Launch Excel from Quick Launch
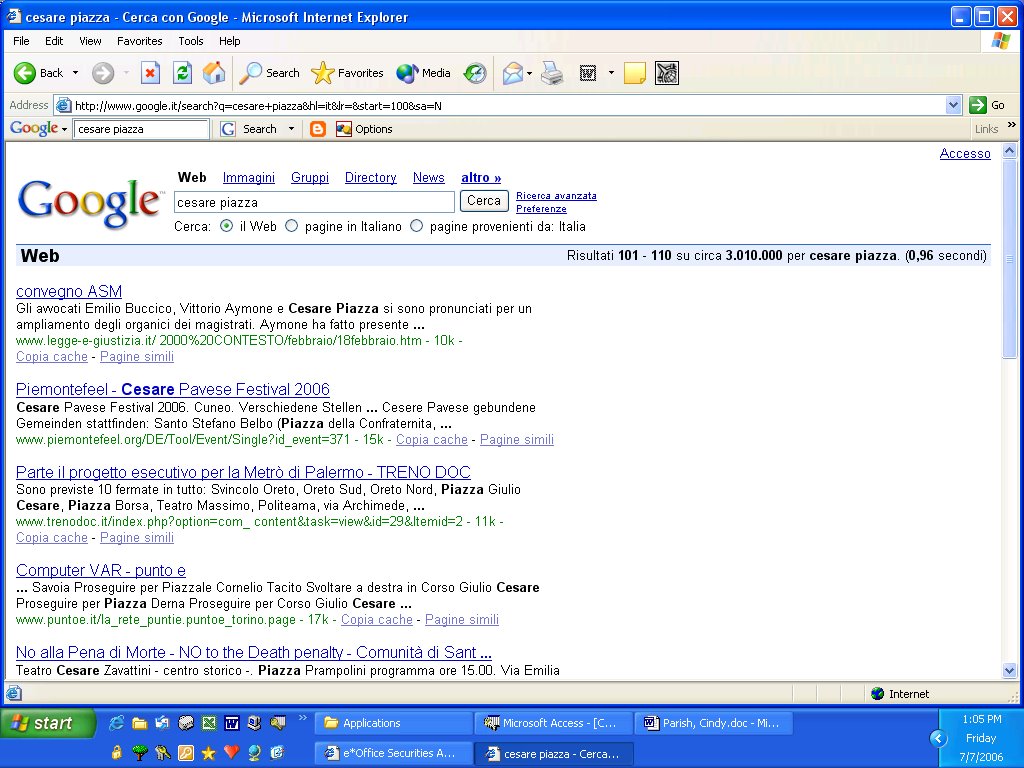Viewport: 1024px width, 768px height. (x=209, y=723)
